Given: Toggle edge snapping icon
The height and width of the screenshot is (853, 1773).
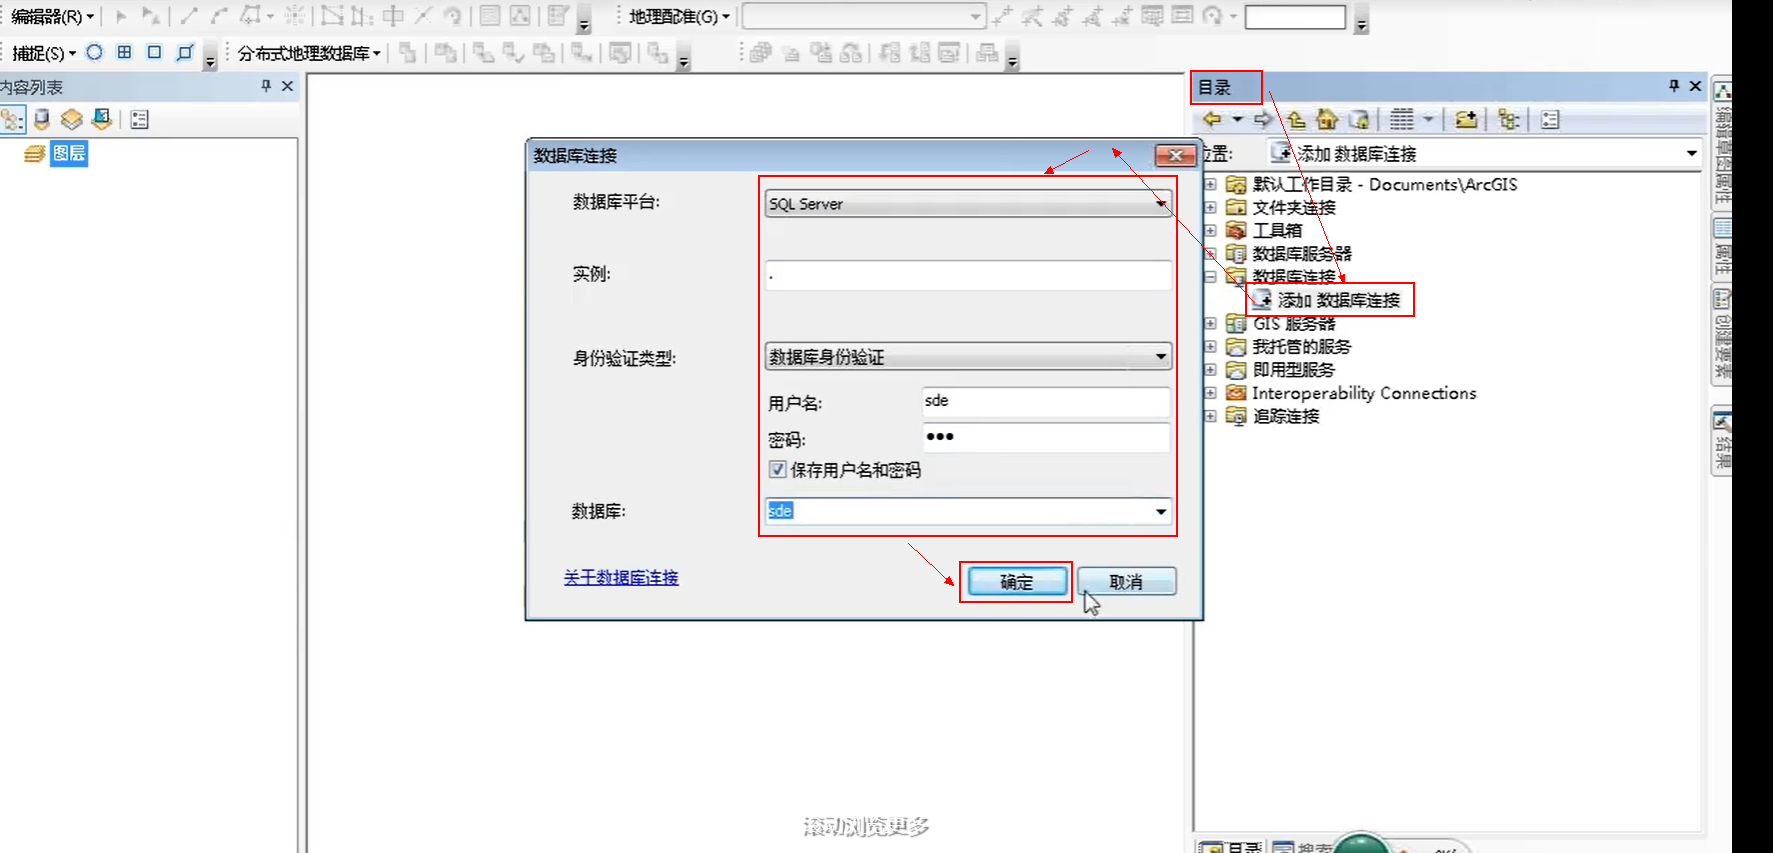Looking at the screenshot, I should (x=184, y=52).
